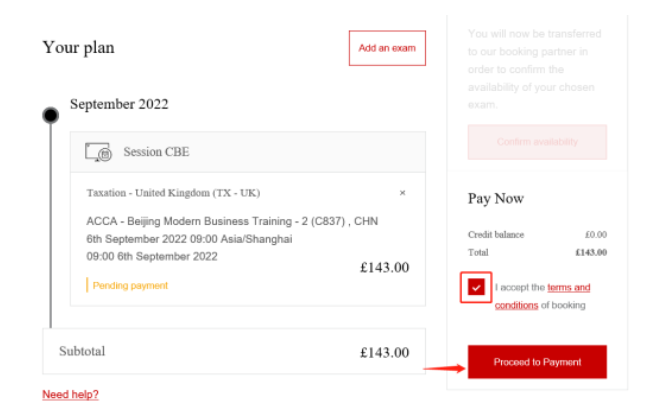Screen dimensions: 668x409
Task: Click the Subtotal label
Action: click(x=82, y=351)
